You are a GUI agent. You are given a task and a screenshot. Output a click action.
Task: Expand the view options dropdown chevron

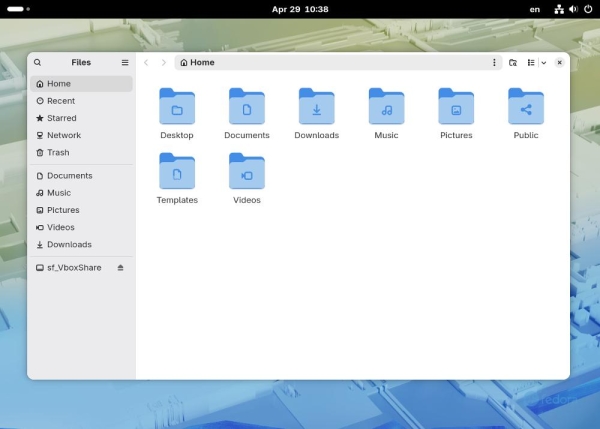[543, 62]
